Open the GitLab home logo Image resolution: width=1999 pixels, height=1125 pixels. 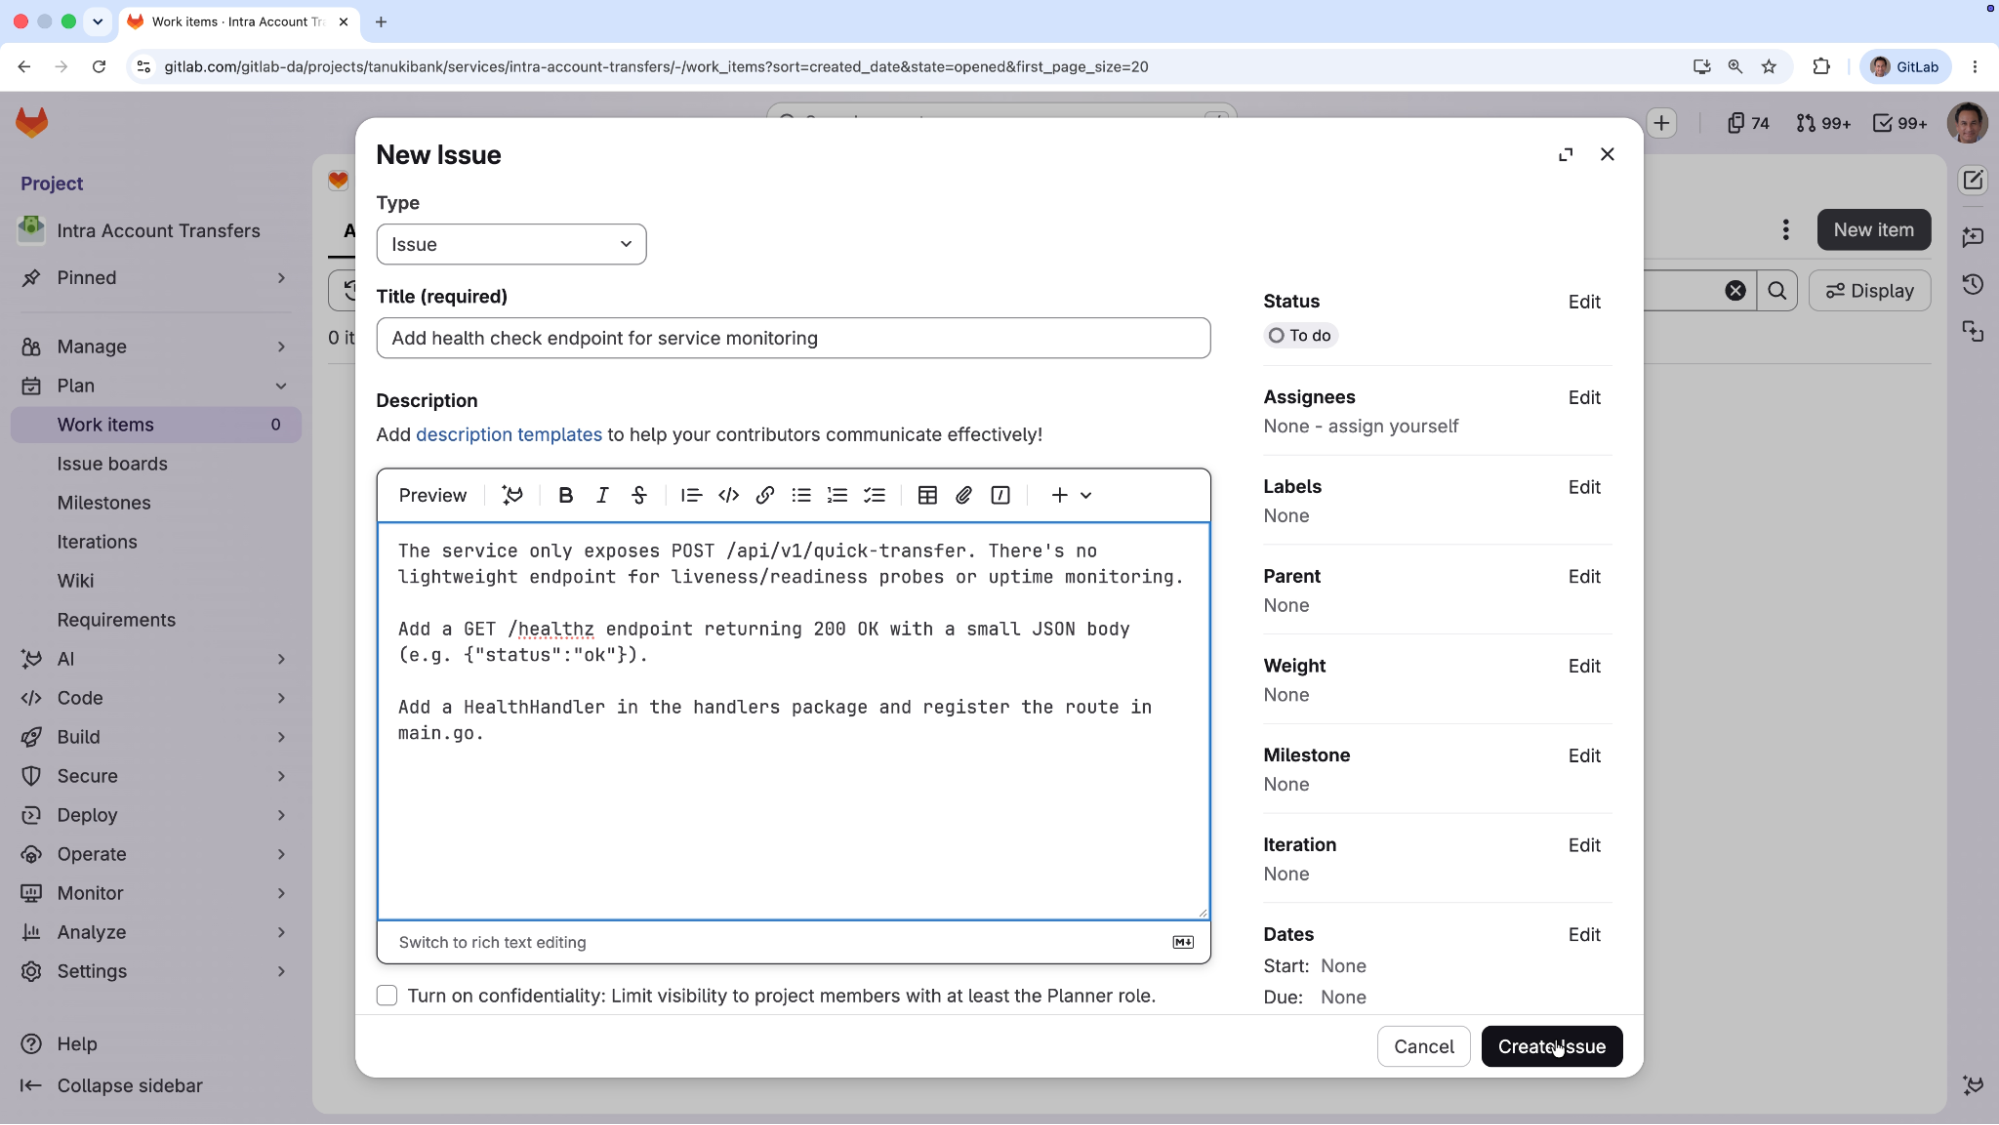[x=32, y=123]
